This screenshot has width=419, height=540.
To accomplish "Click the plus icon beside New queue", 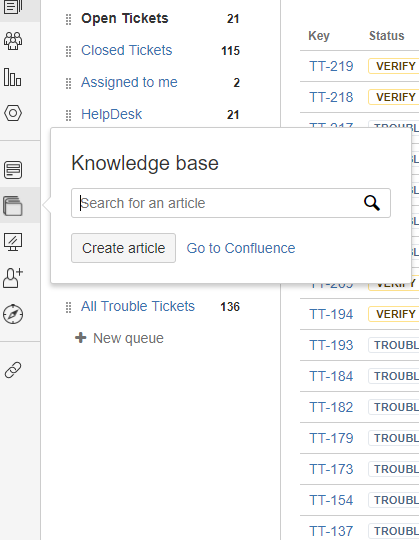I will coord(81,338).
